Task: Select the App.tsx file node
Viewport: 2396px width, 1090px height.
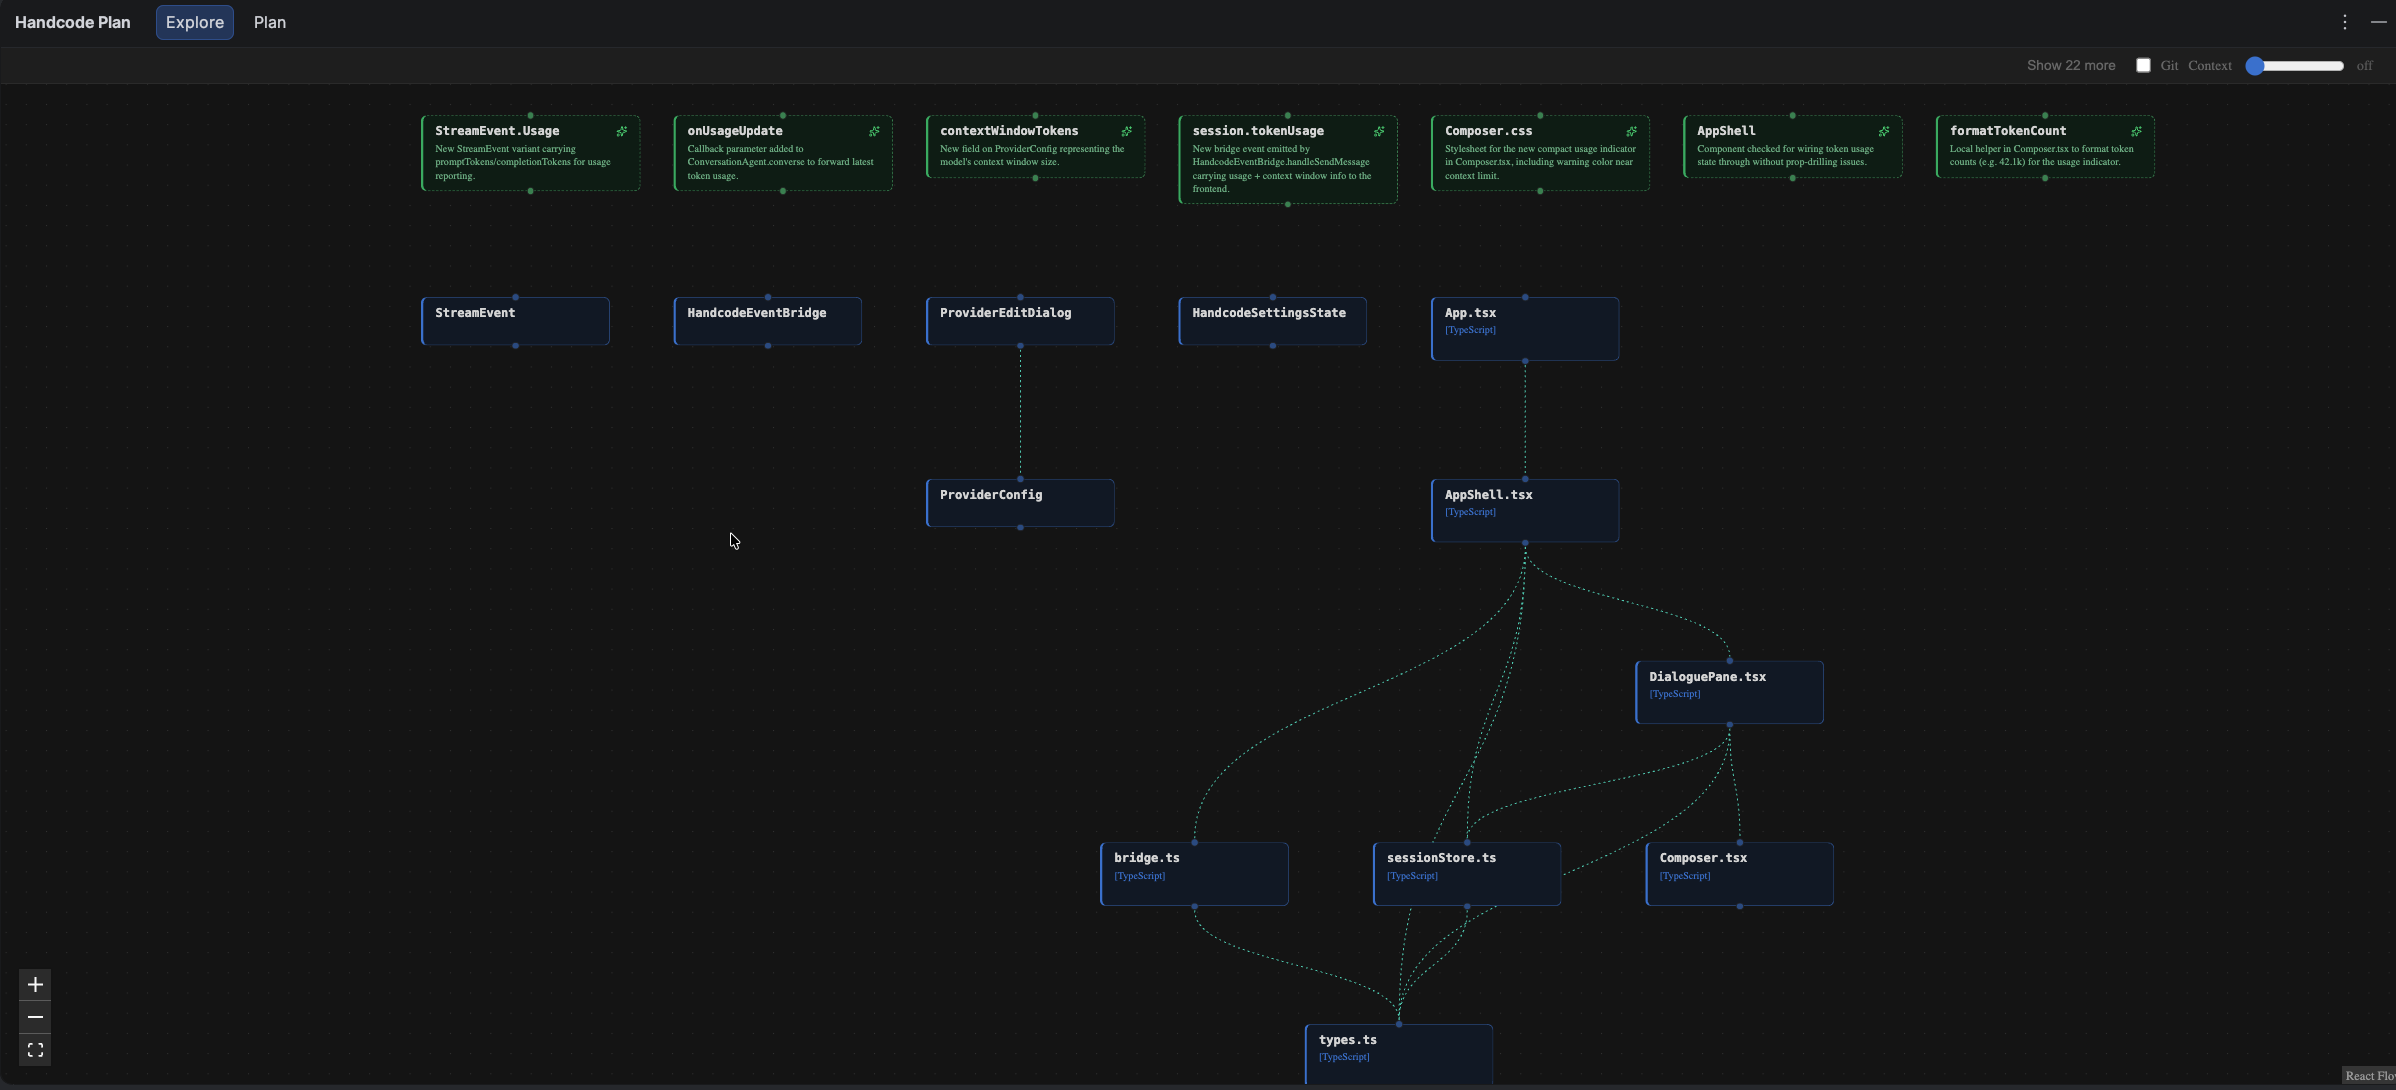Action: point(1525,329)
